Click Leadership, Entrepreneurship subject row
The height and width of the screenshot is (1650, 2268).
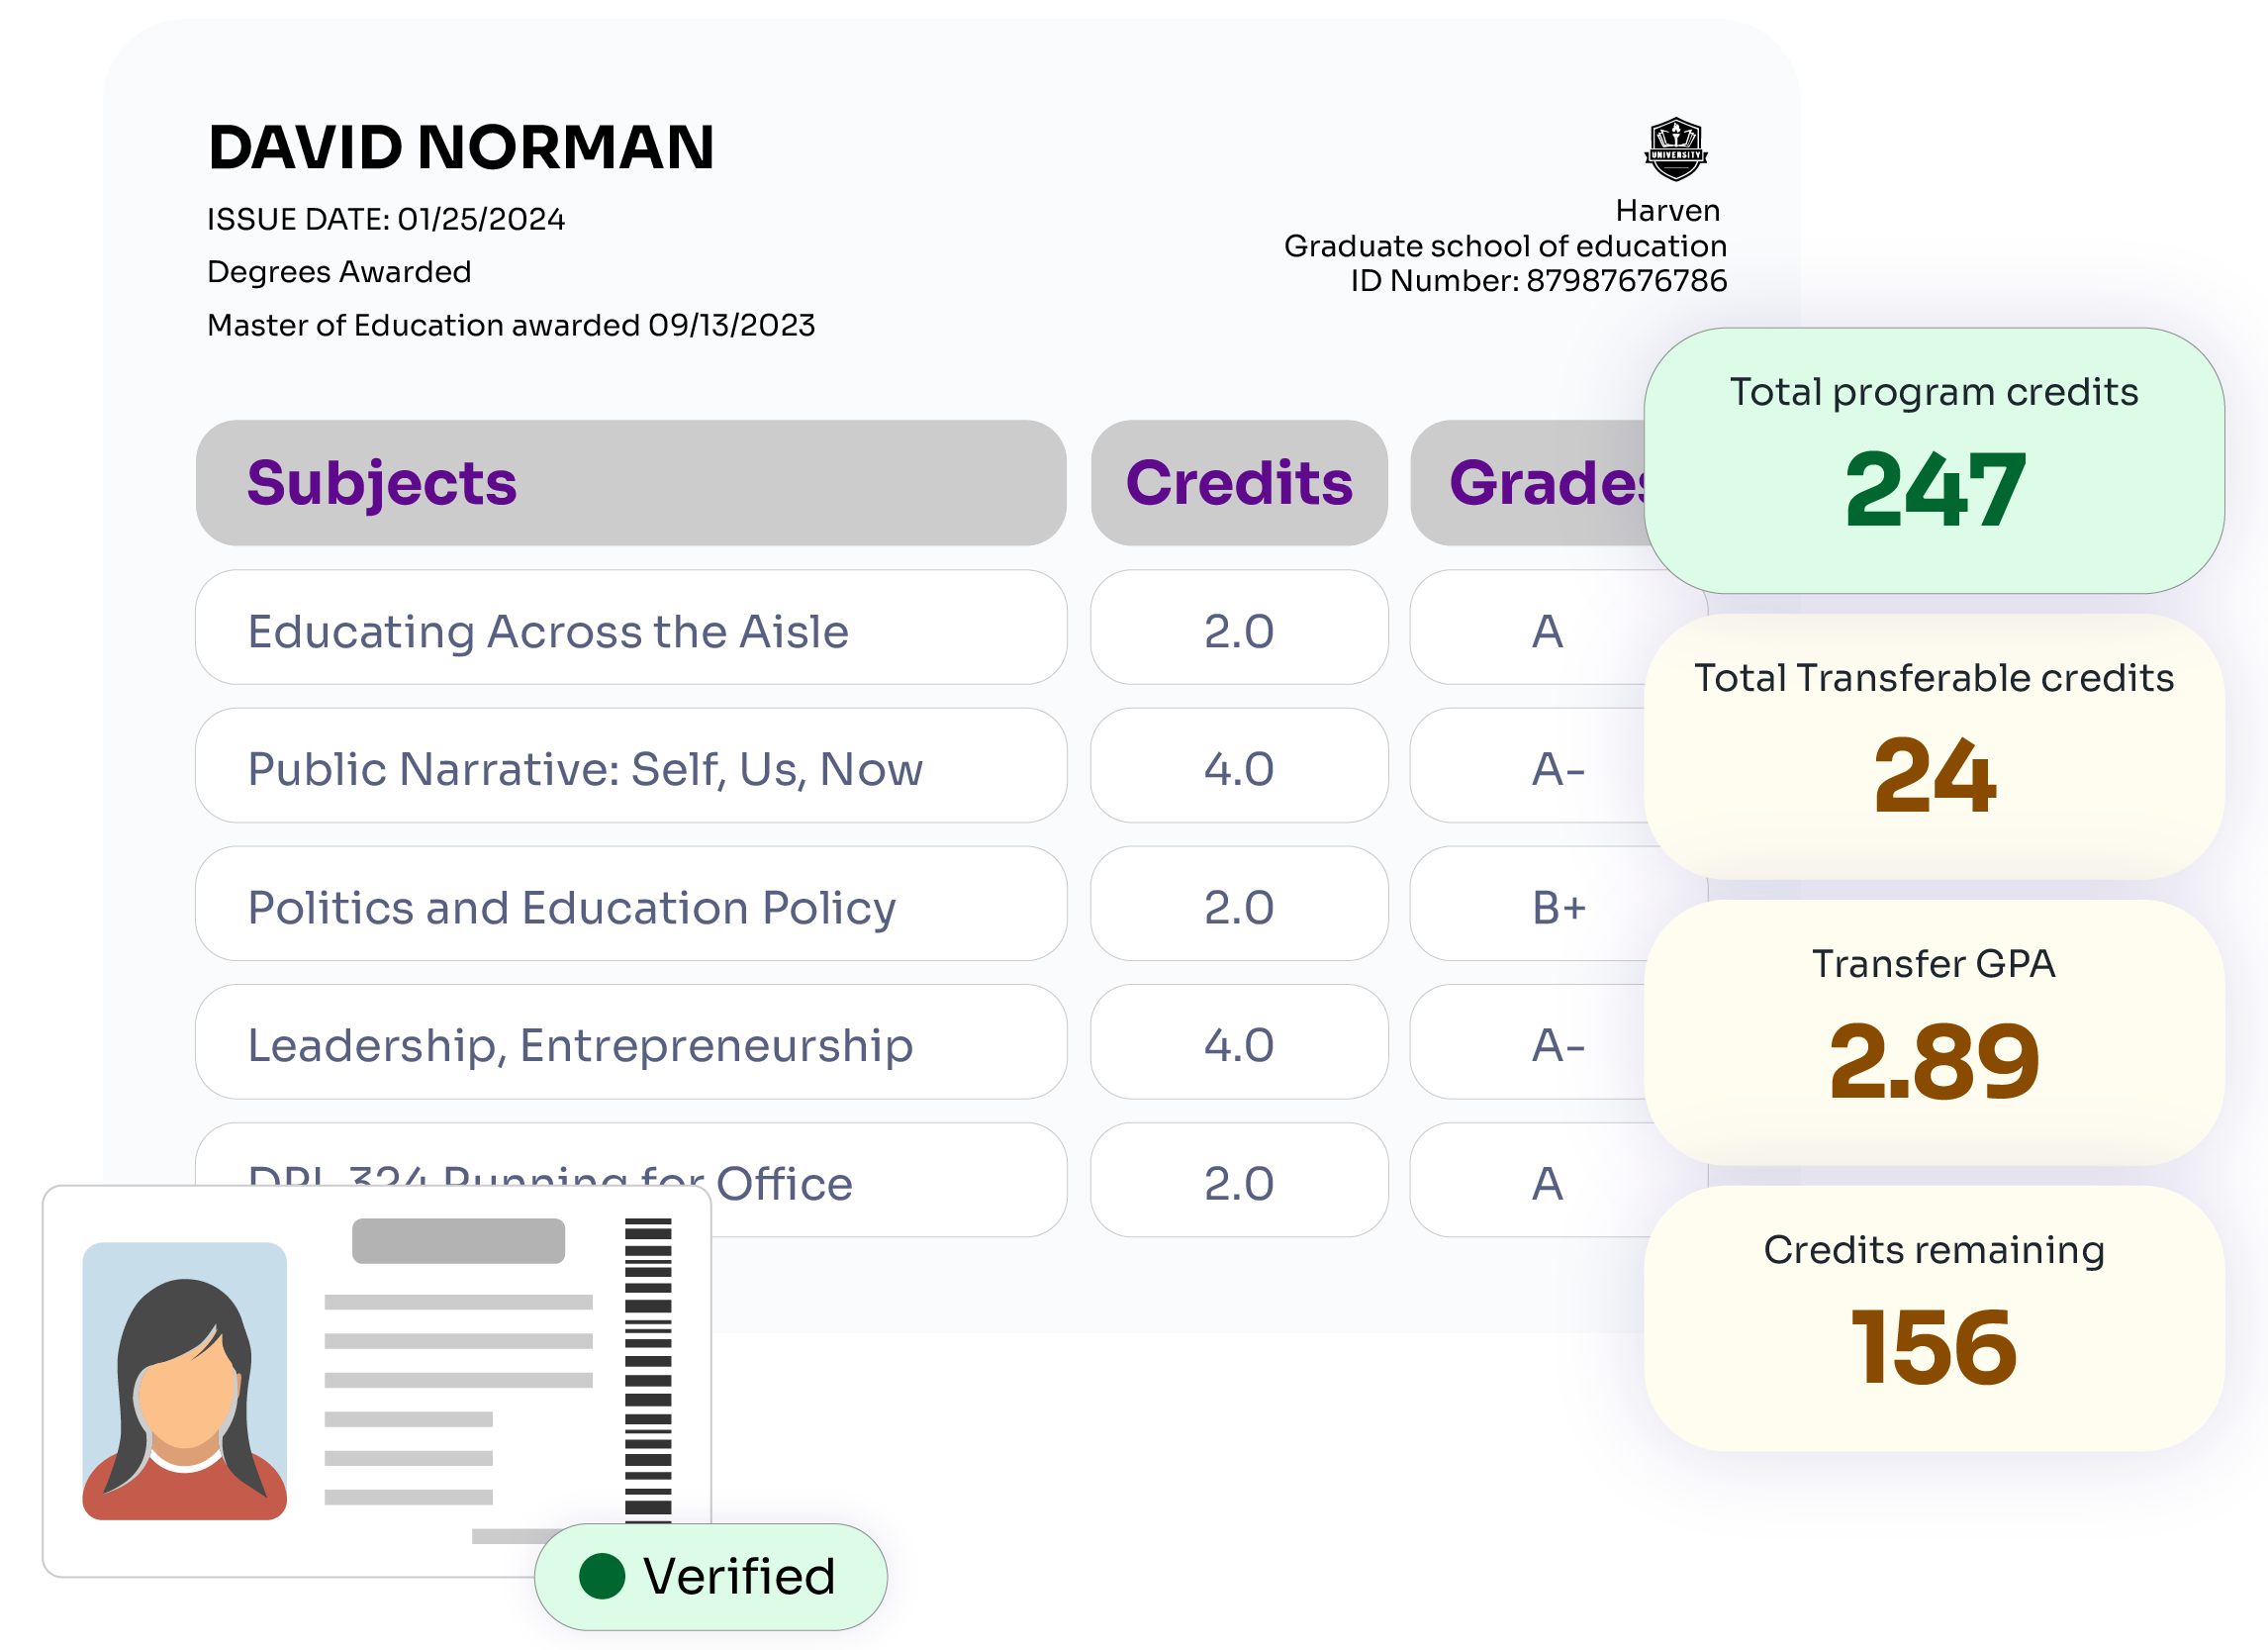[630, 1044]
